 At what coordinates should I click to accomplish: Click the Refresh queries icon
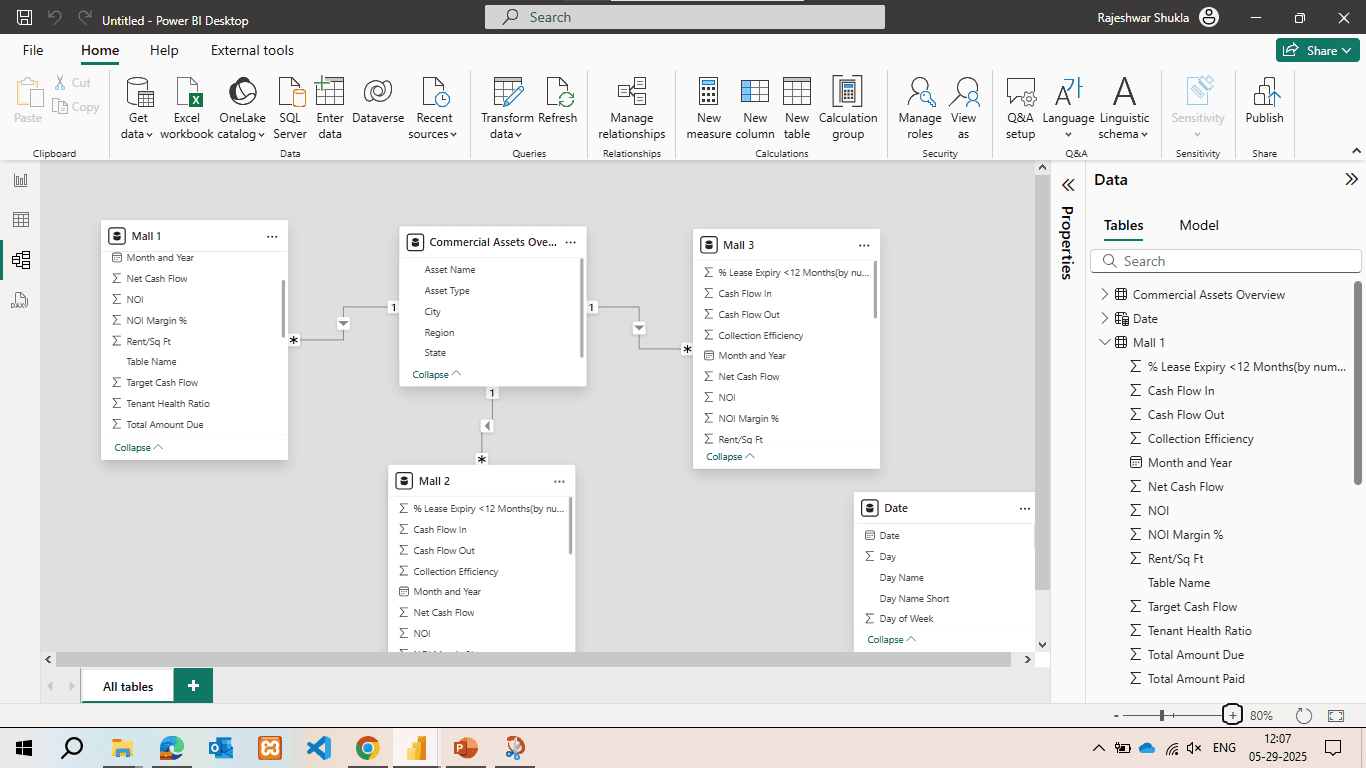[558, 93]
